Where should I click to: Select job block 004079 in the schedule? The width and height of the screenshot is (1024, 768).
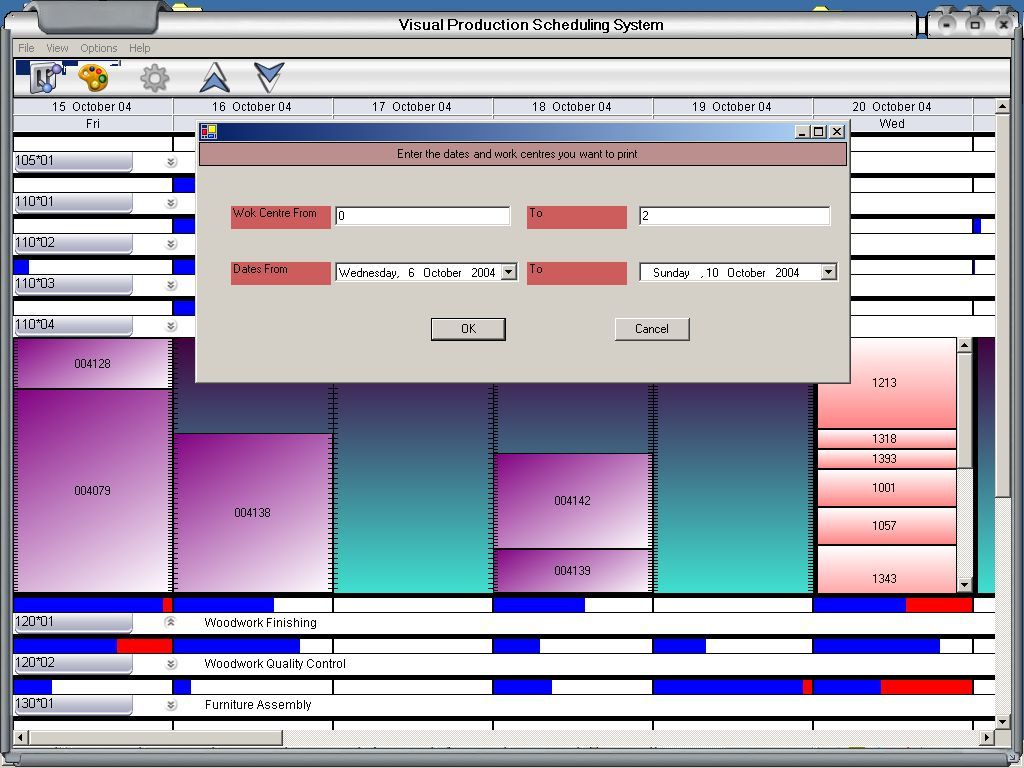click(x=92, y=490)
